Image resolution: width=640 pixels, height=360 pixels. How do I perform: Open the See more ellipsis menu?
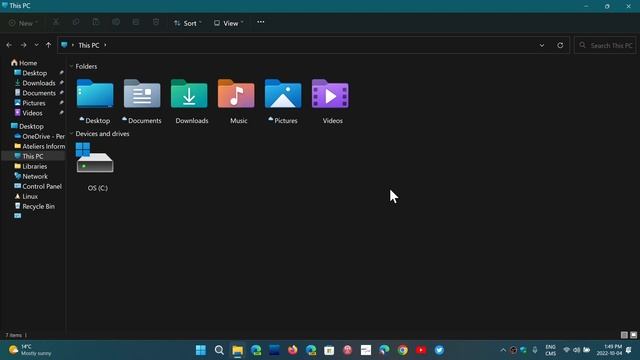click(261, 22)
